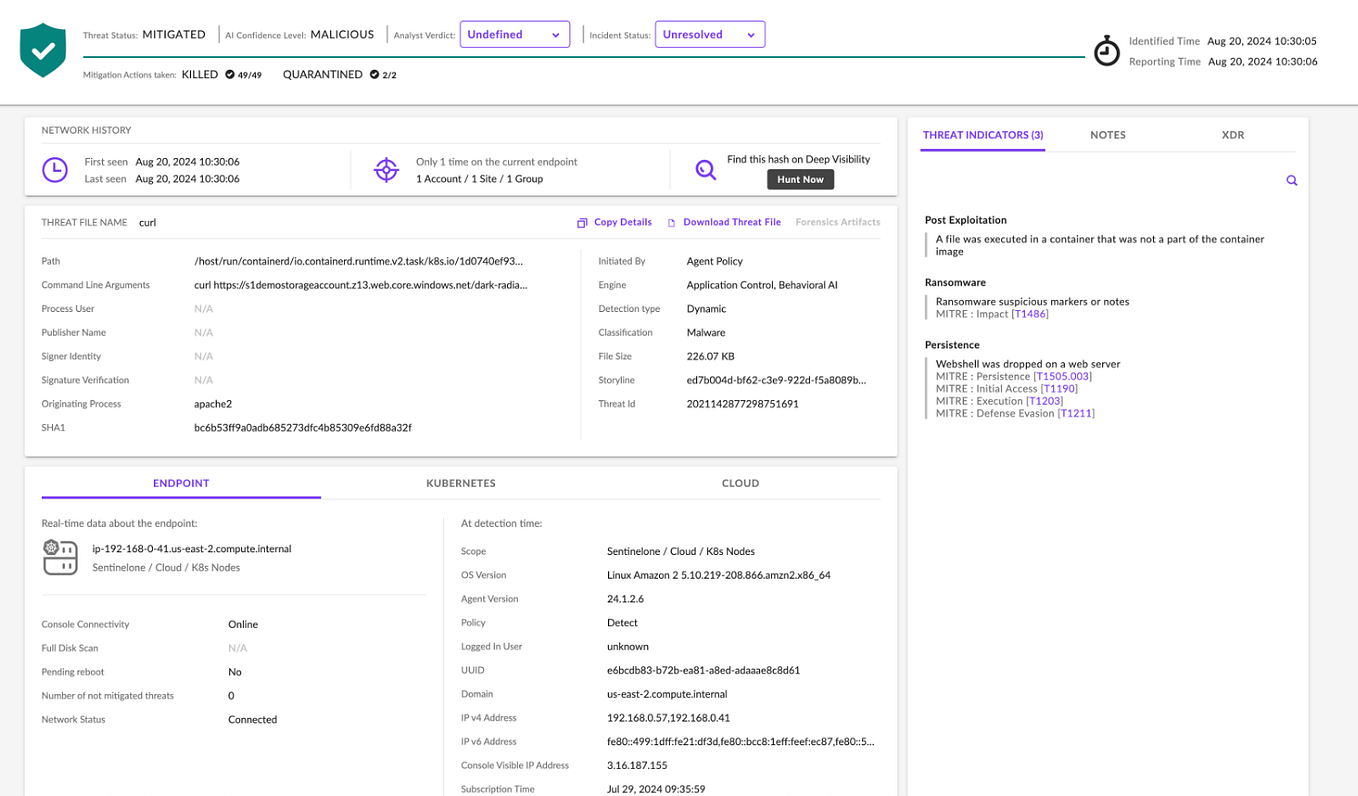This screenshot has width=1358, height=796.
Task: Click the SentinelOne shield checkmark logo
Action: tap(42, 48)
